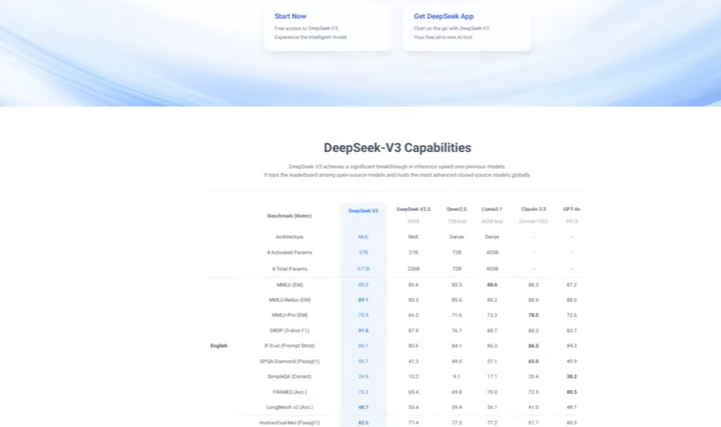Click DeepSeek V3 activated params value 37B

(363, 252)
